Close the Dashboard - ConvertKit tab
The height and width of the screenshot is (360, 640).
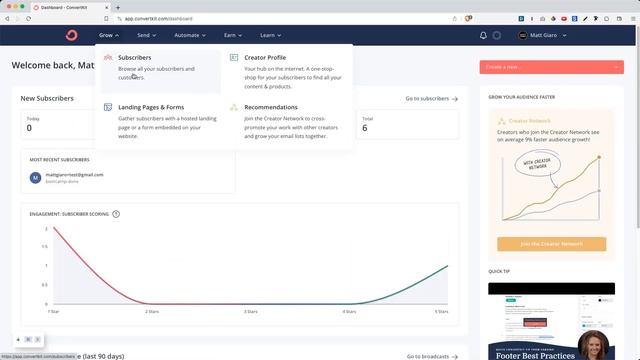(107, 7)
